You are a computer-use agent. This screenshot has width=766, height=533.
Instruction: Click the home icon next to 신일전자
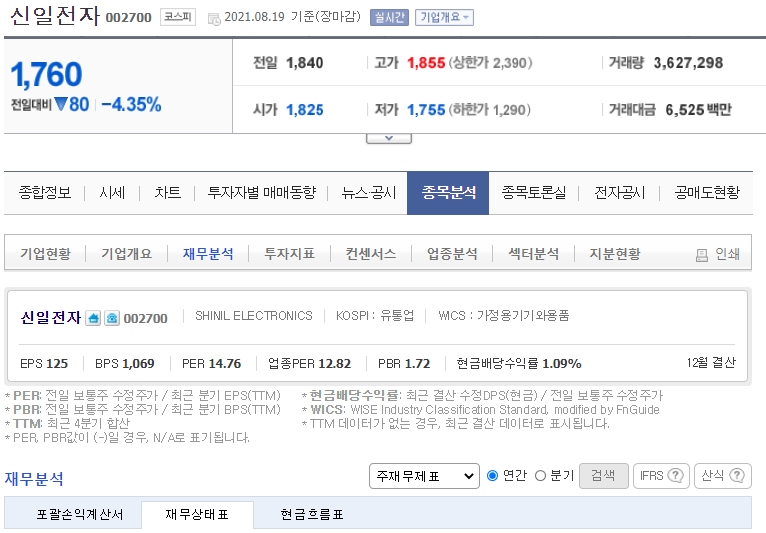click(x=93, y=318)
